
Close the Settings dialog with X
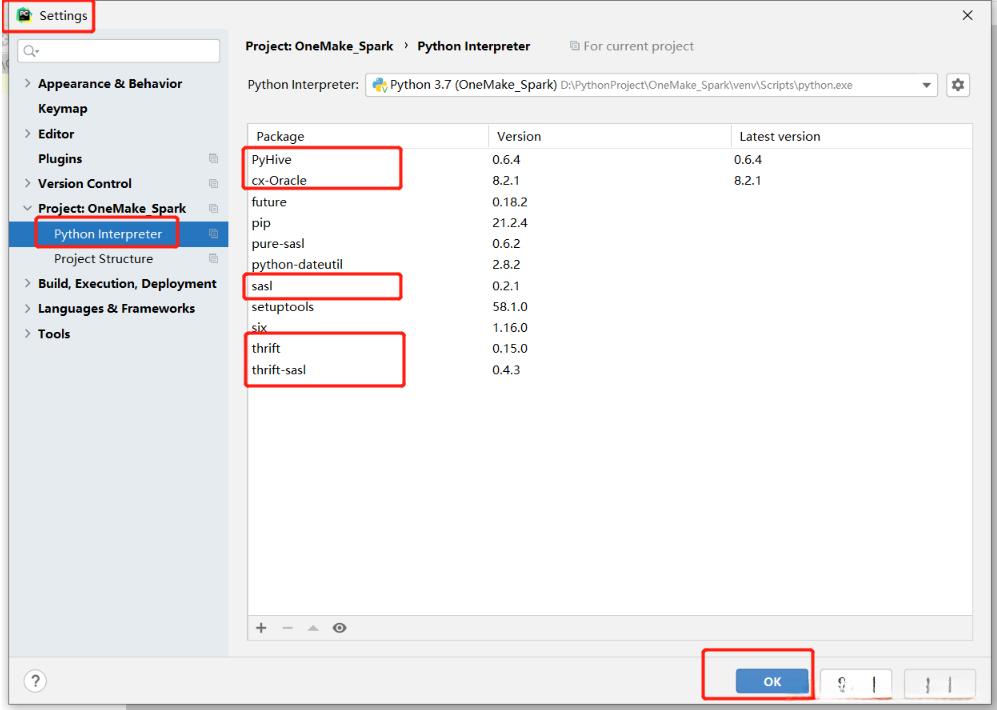tap(967, 15)
